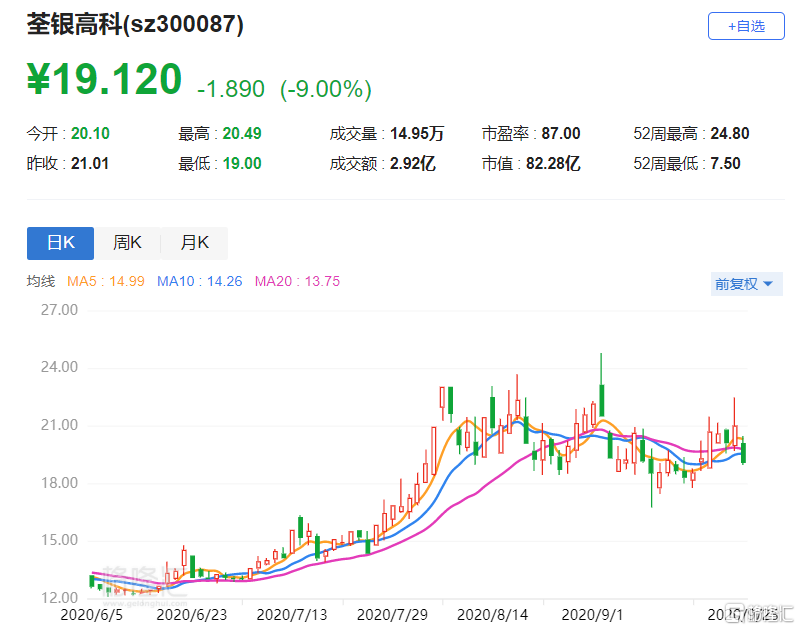The height and width of the screenshot is (630, 800).
Task: Click the current price ¥19.120
Action: coord(105,81)
